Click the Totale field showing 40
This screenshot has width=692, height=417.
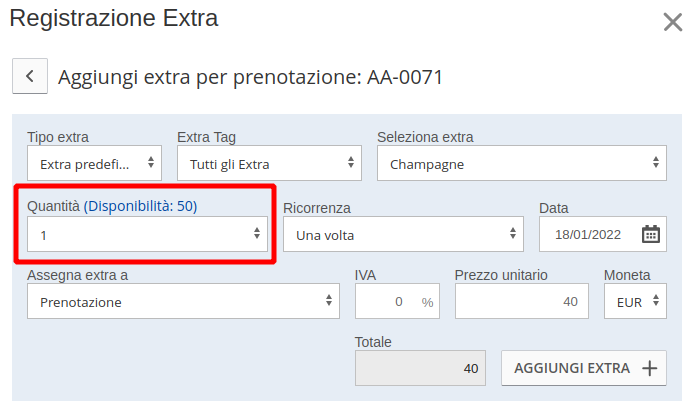pyautogui.click(x=420, y=368)
